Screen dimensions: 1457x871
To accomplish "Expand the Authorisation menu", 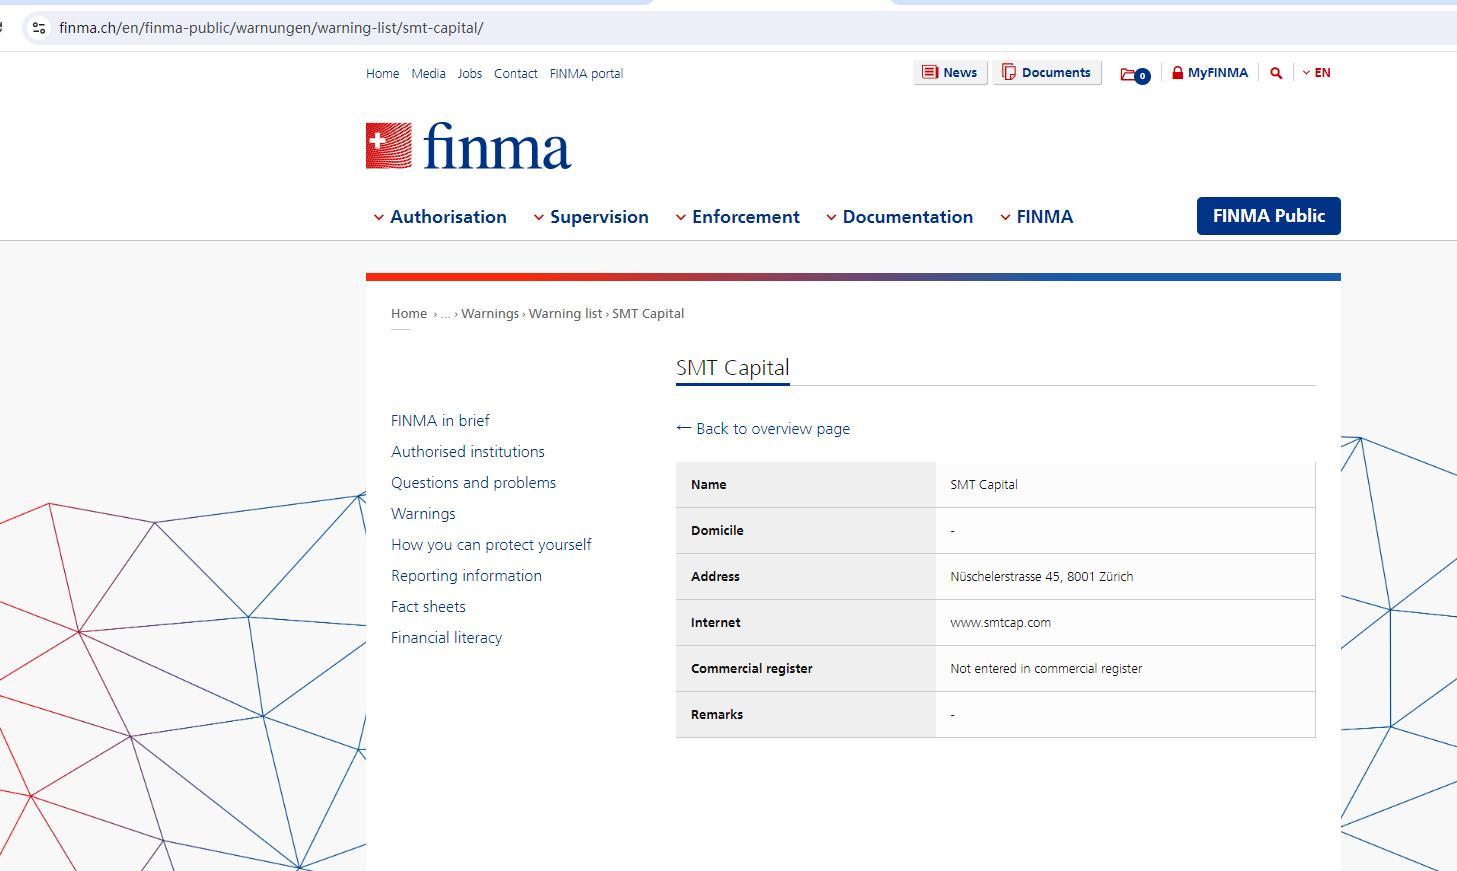I will [x=440, y=217].
